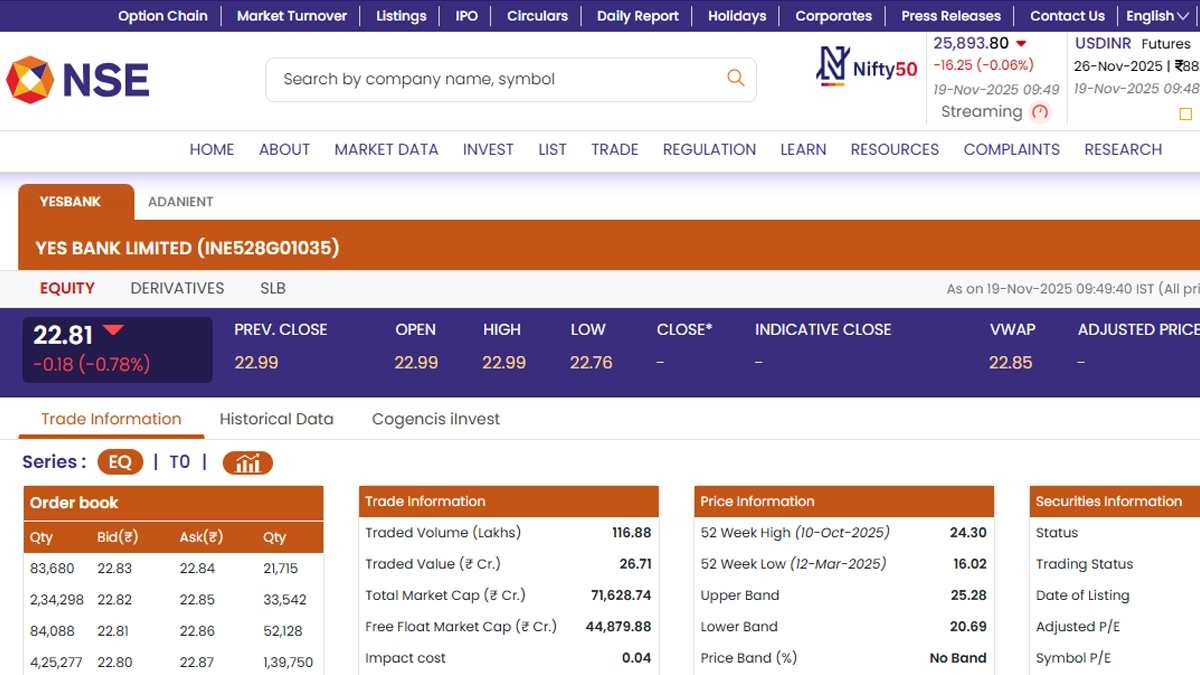This screenshot has width=1200, height=675.
Task: Open the Historical Data tab
Action: (276, 419)
